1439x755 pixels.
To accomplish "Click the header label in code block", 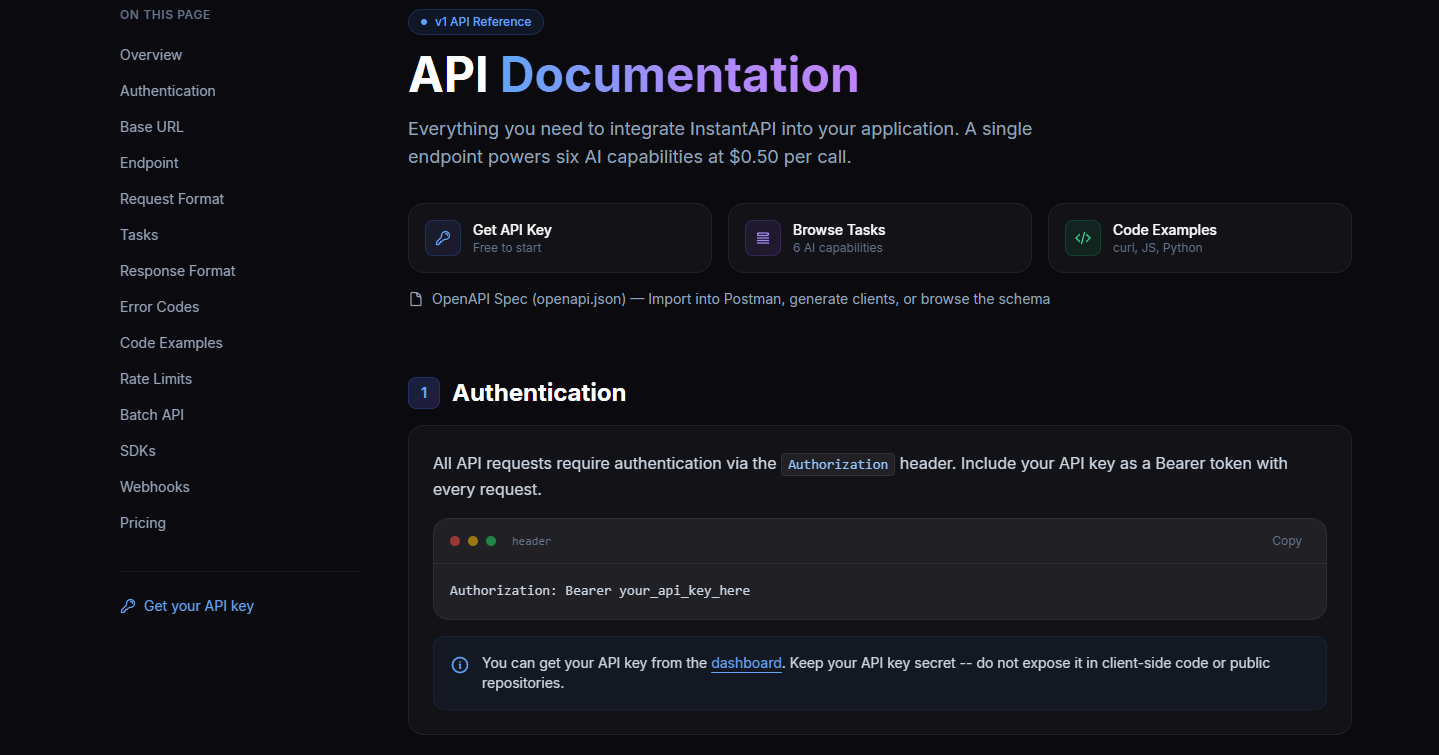I will click(531, 541).
